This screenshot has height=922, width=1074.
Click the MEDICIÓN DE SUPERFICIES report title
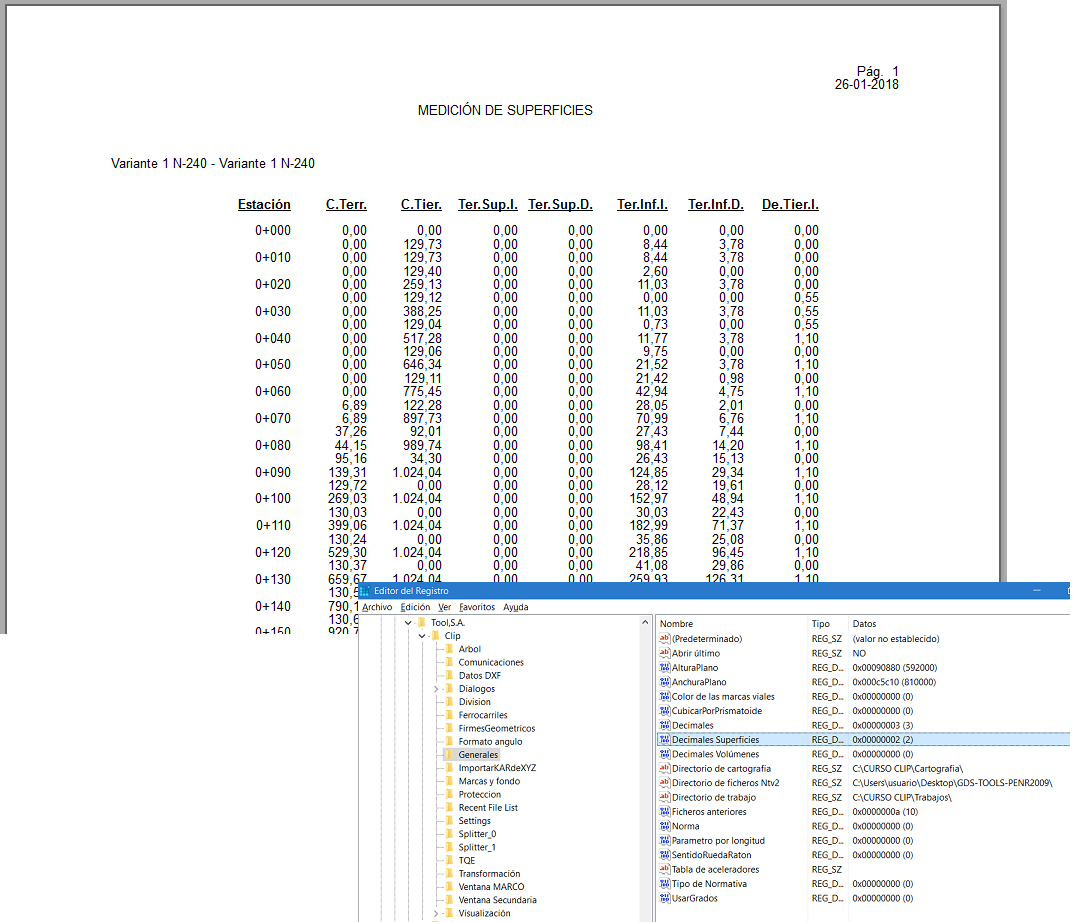[505, 110]
